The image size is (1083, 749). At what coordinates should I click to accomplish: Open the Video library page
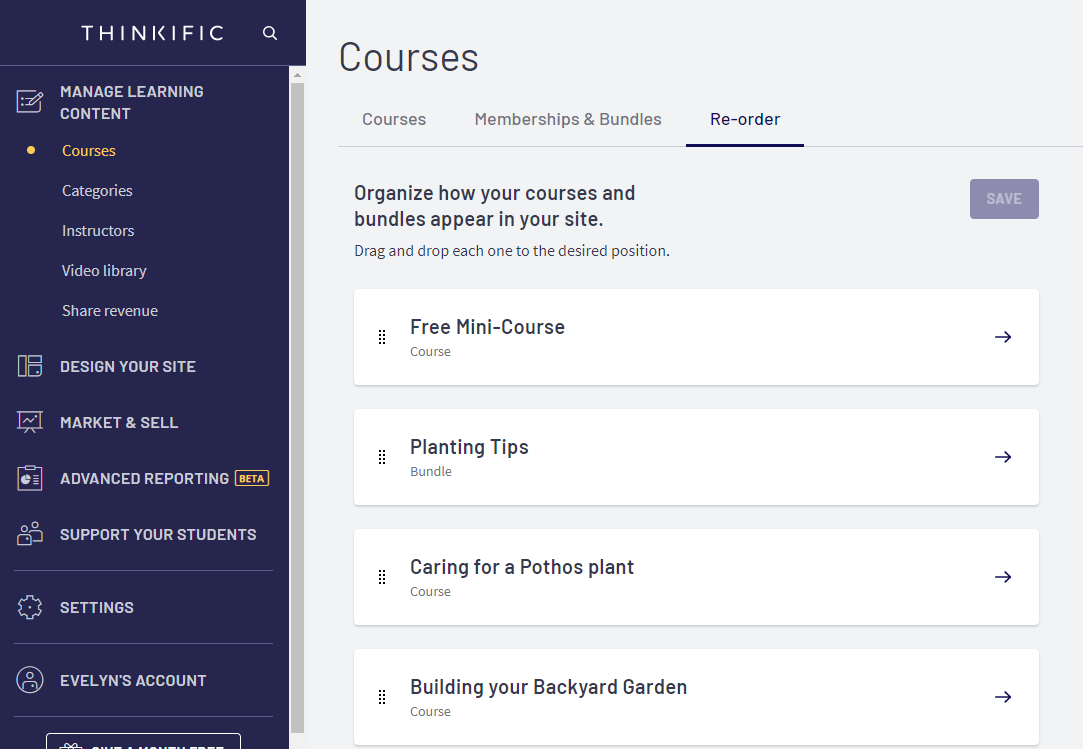(104, 271)
